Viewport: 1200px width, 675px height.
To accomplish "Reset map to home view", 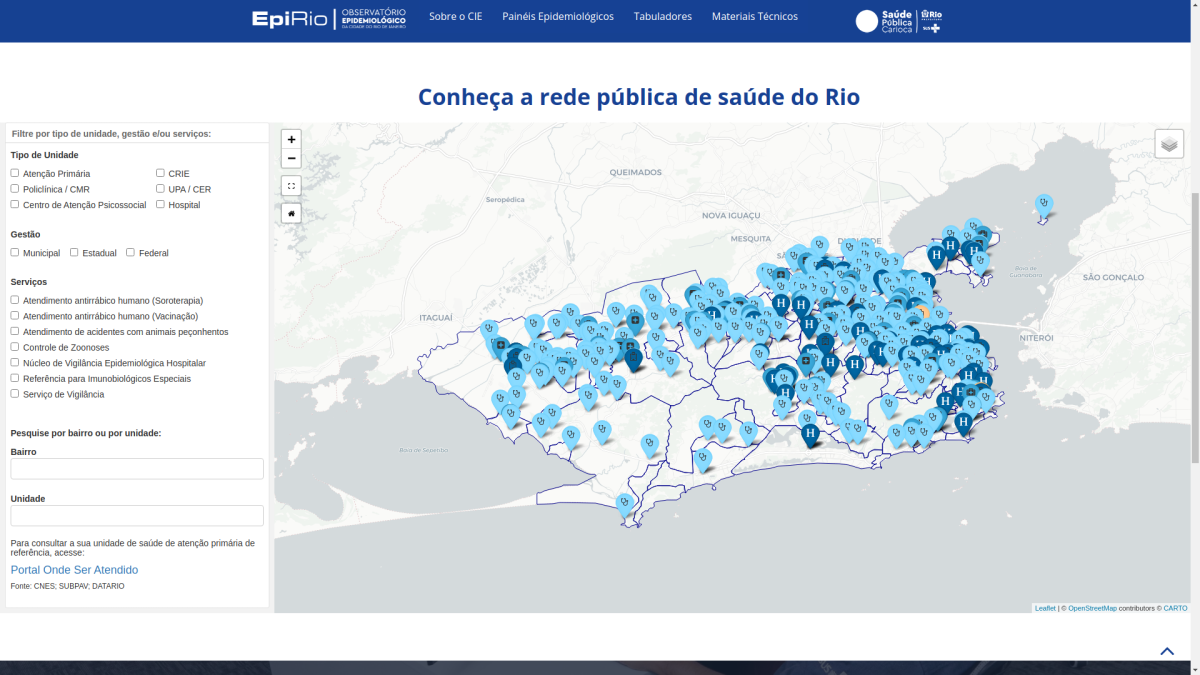I will (x=291, y=213).
